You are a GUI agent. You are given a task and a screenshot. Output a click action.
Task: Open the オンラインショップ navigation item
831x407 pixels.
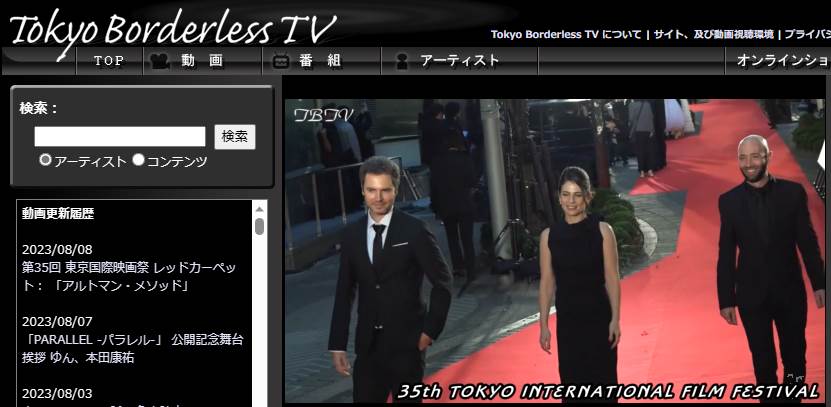click(x=778, y=61)
